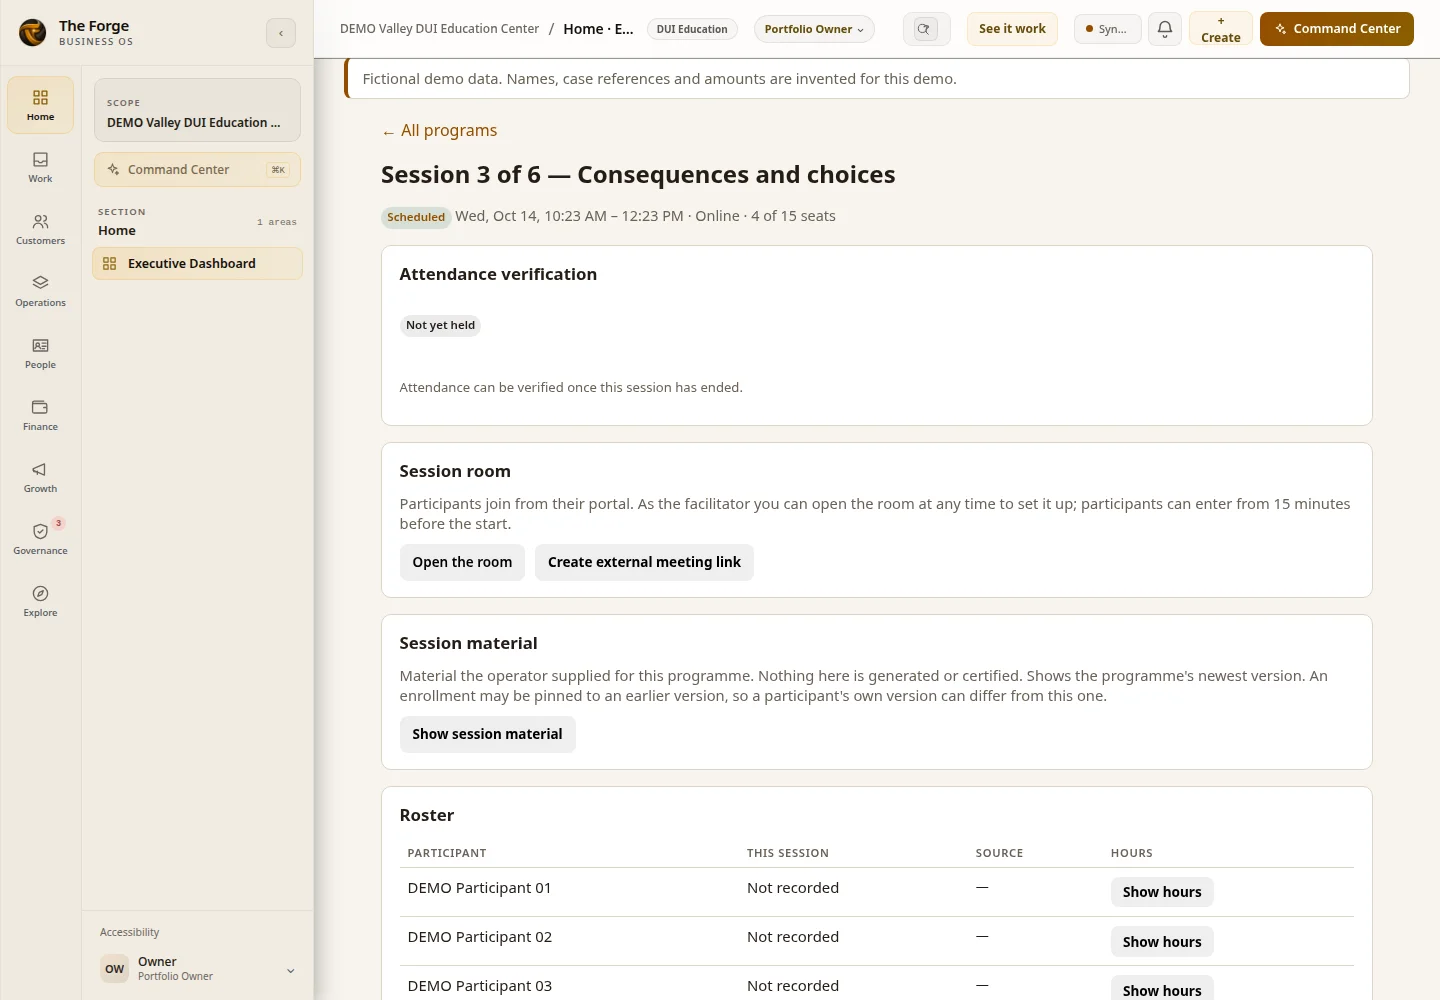Click the search icon in top bar

(x=926, y=29)
